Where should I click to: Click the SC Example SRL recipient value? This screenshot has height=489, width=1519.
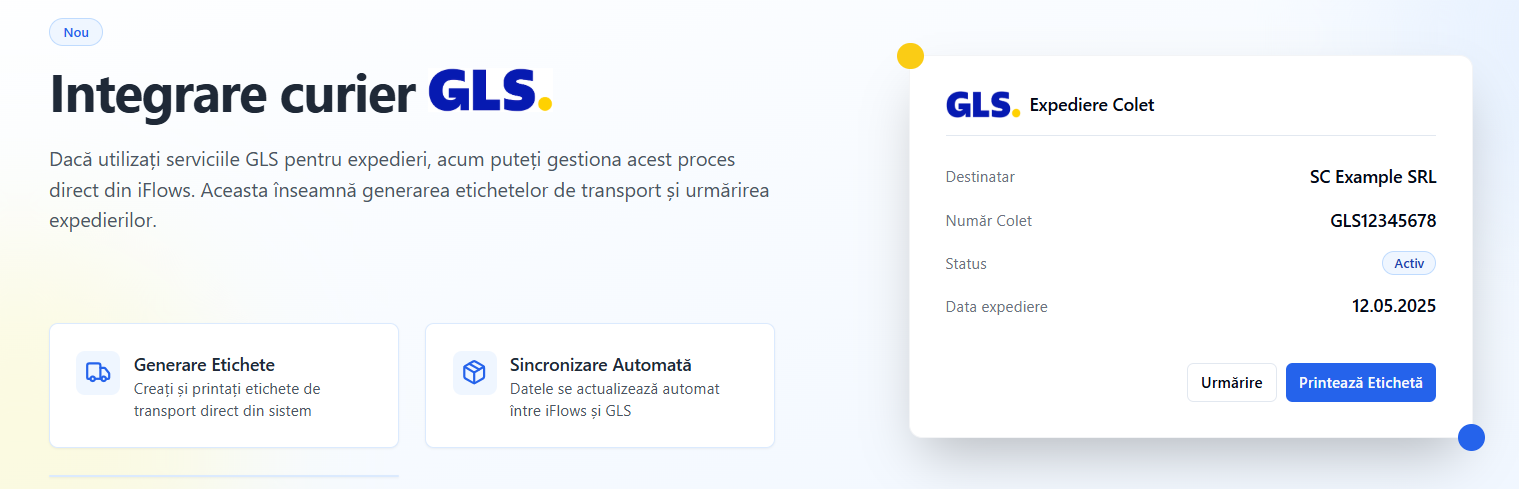coord(1373,177)
